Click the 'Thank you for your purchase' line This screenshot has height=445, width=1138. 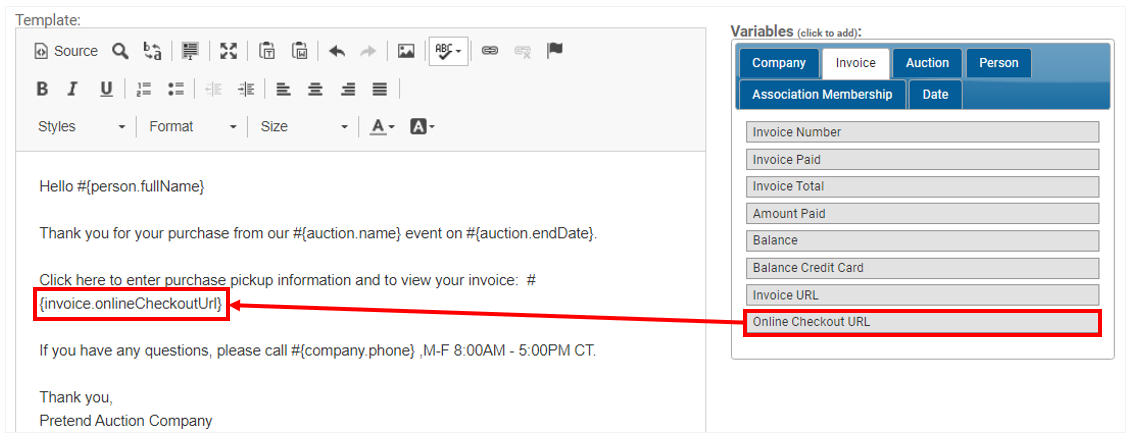pos(318,234)
